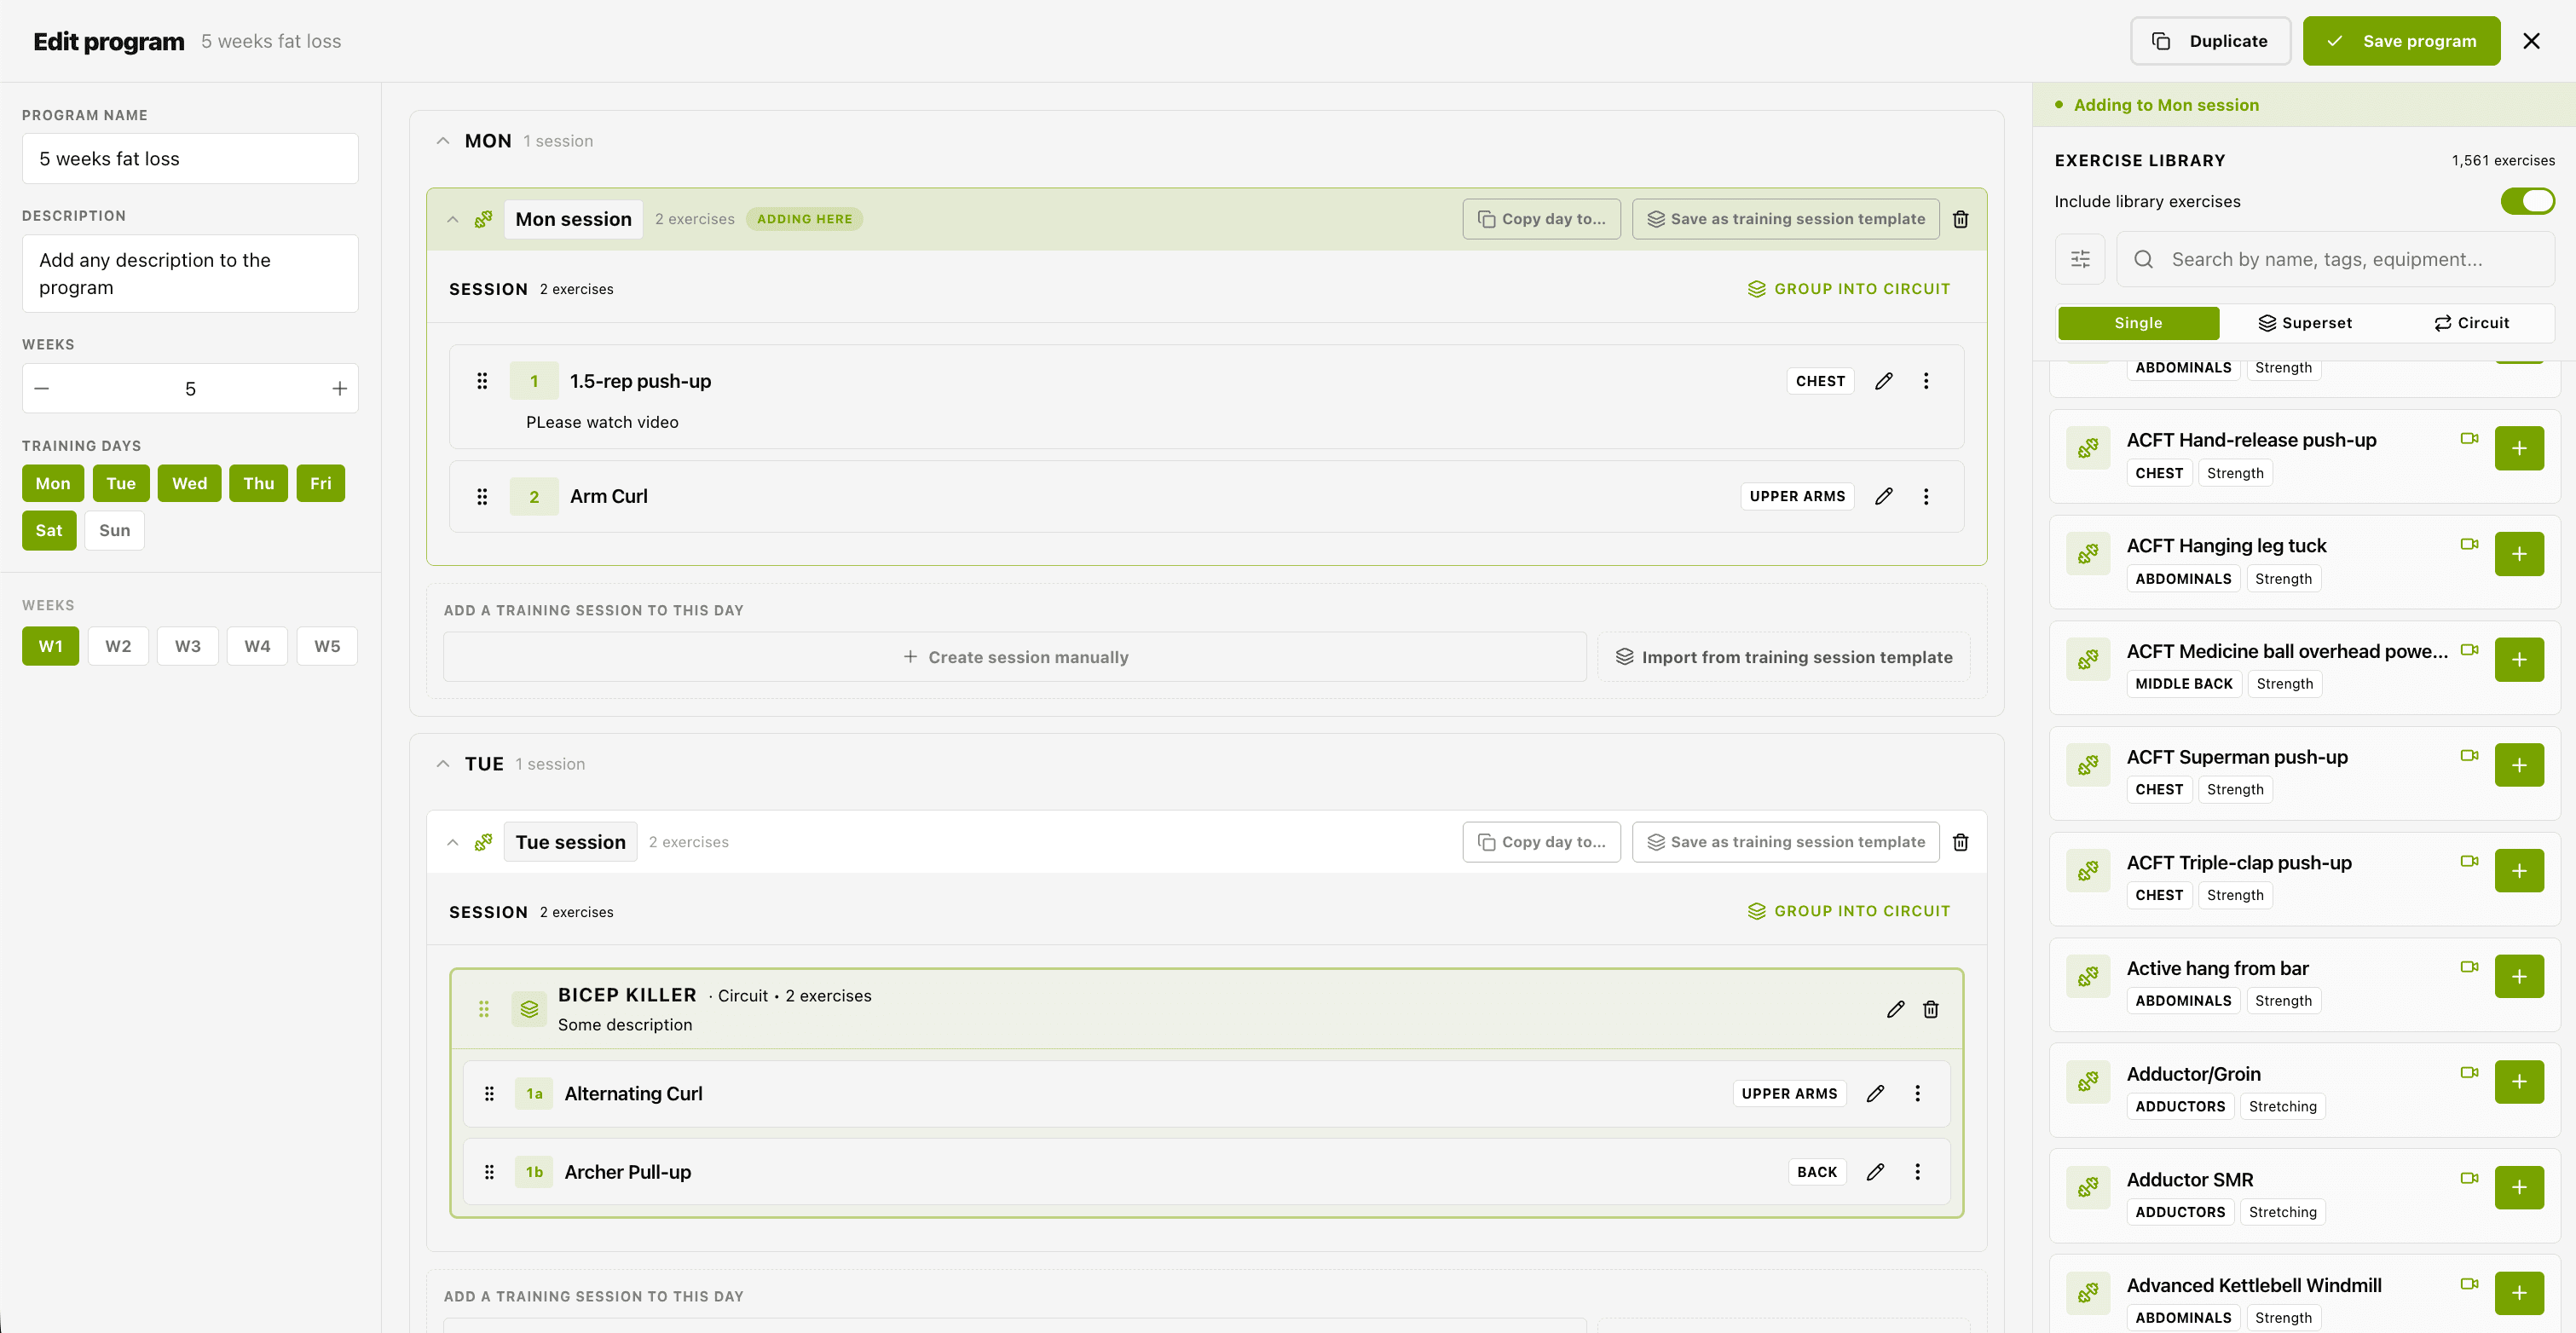Toggle Include library exercises switch

[x=2527, y=201]
